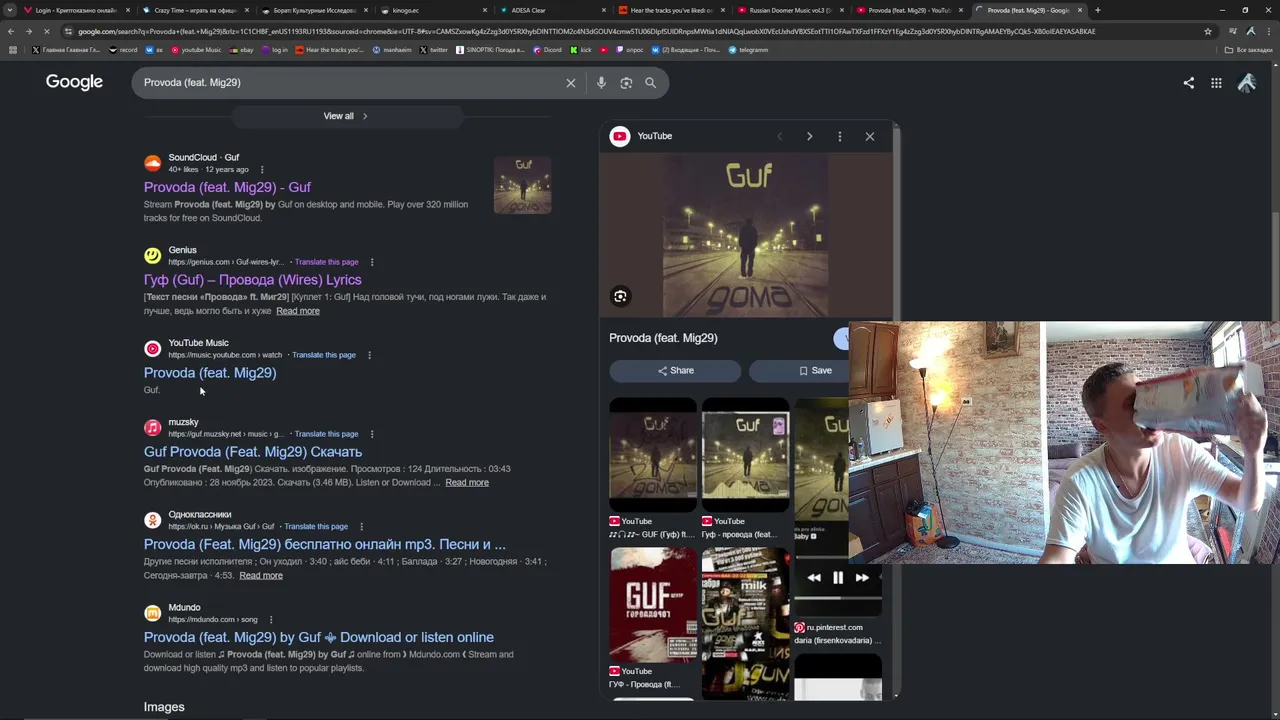Save the Provoda image
1280x720 pixels.
click(799, 371)
